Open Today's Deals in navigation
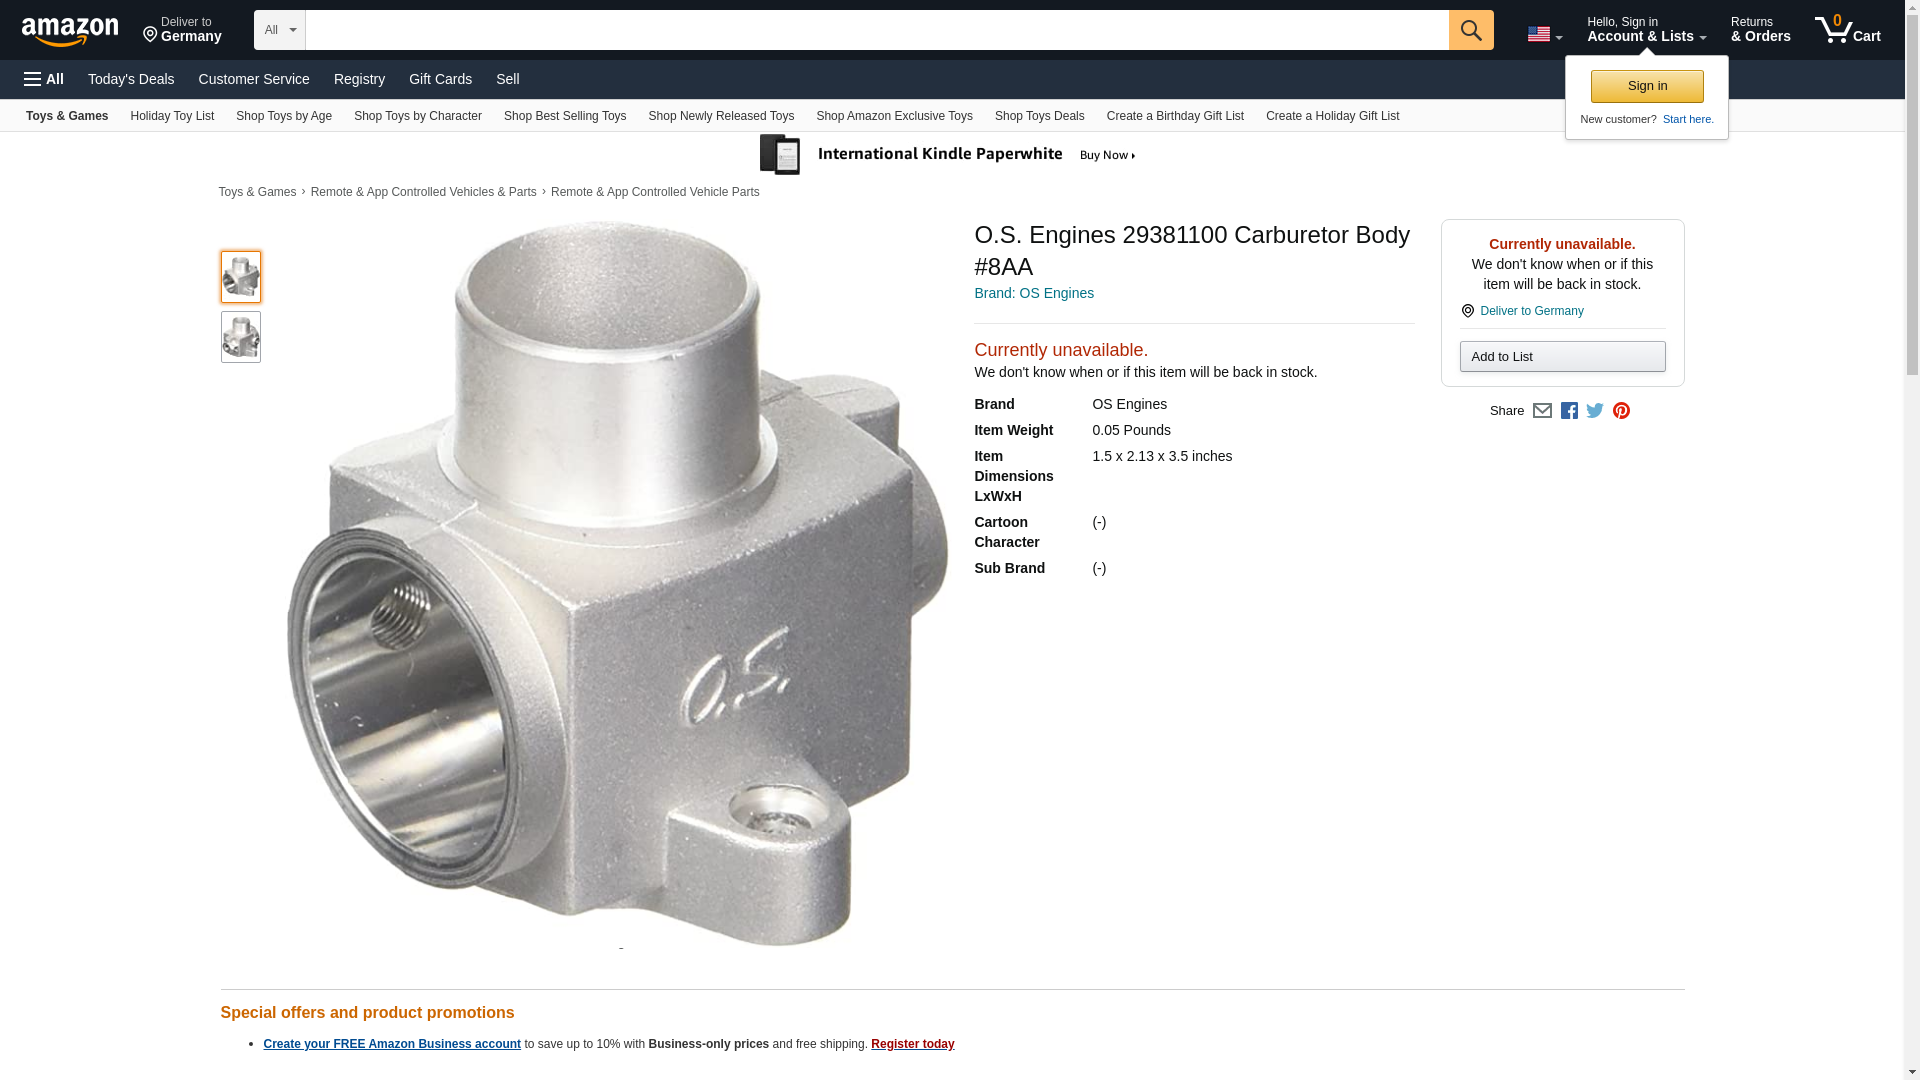Image resolution: width=1920 pixels, height=1080 pixels. (x=131, y=79)
